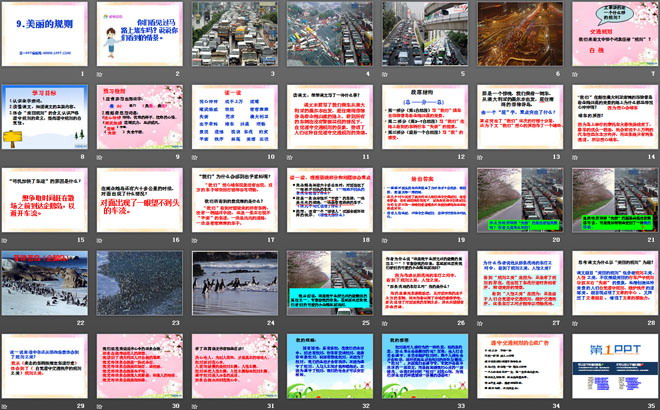Click the animation star icon under slide 16
The width and height of the screenshot is (660, 410).
pos(99,240)
